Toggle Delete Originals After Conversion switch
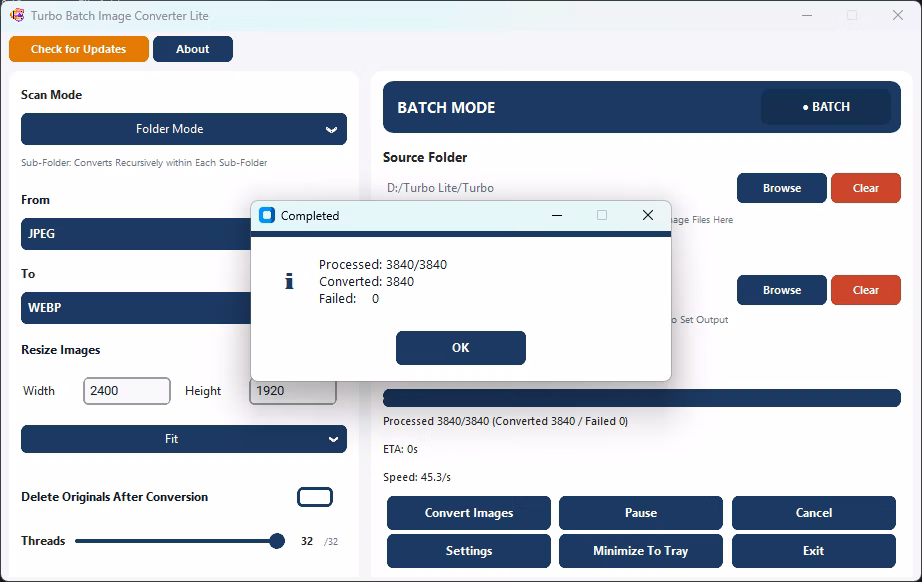Viewport: 922px width, 582px height. tap(315, 497)
